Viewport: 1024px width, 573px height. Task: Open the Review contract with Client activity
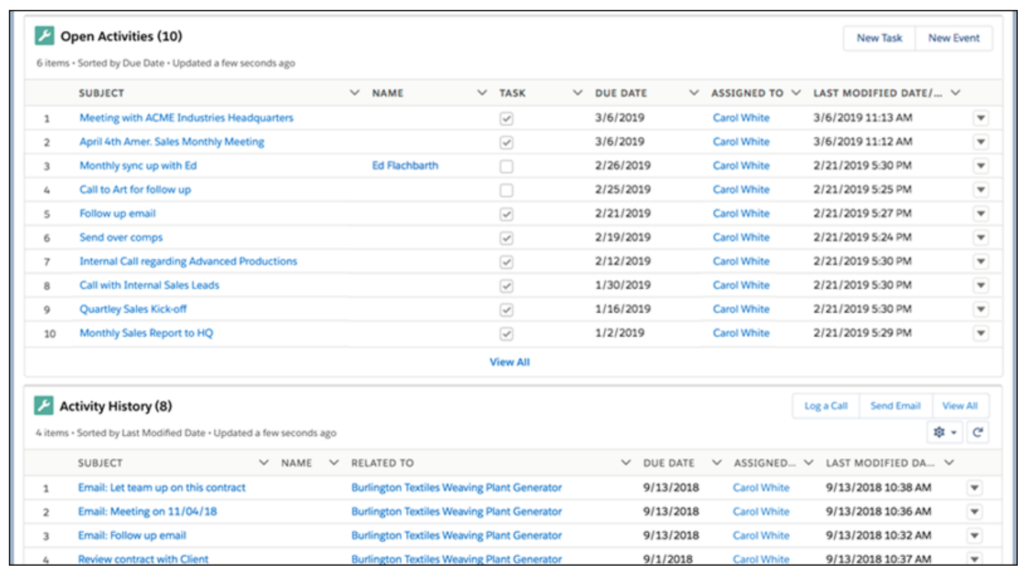pos(143,559)
